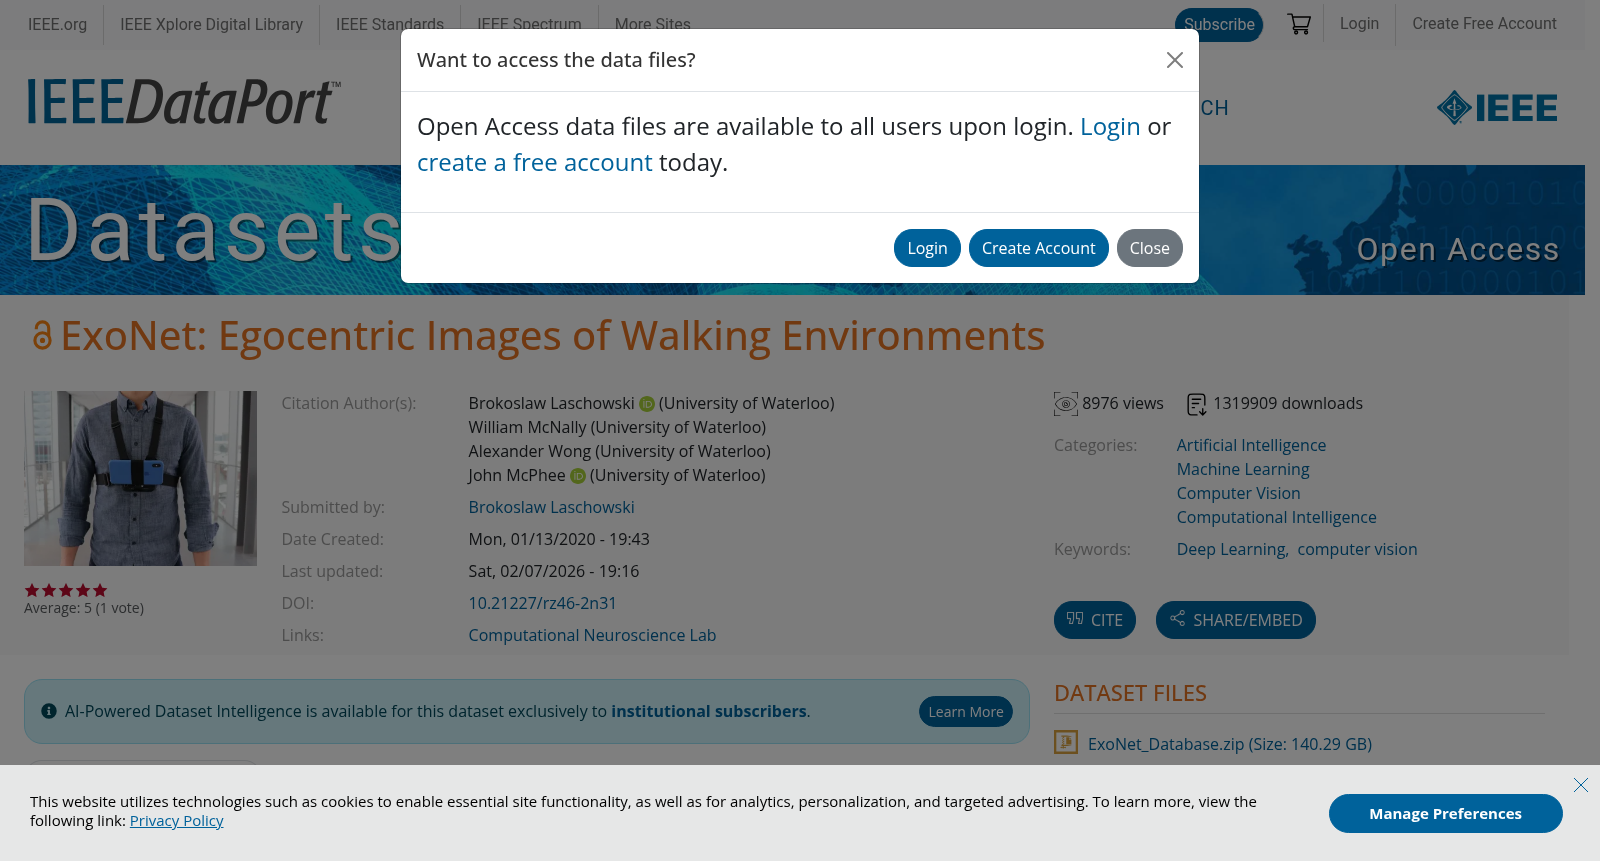Viewport: 1600px width, 861px height.
Task: Click the IEEE logo at top right
Action: (x=1497, y=107)
